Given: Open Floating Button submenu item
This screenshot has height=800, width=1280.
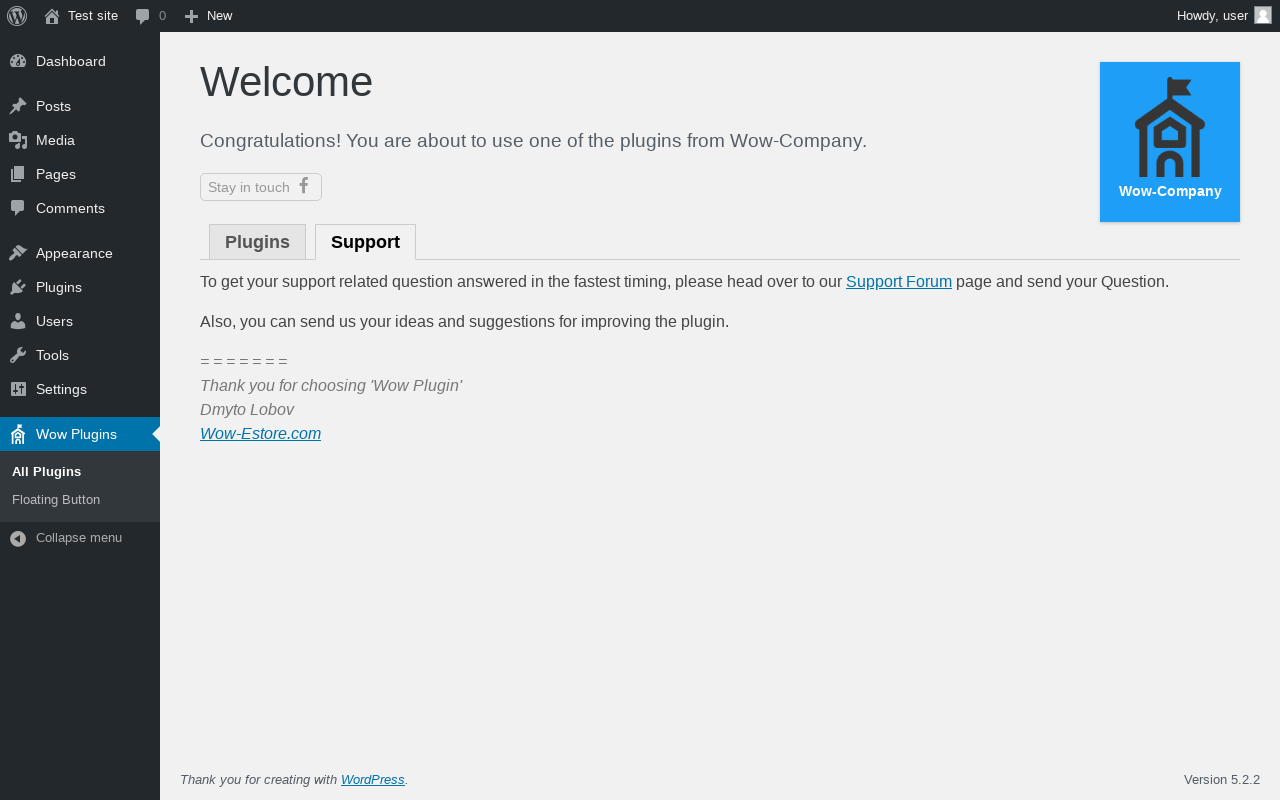Looking at the screenshot, I should point(56,500).
